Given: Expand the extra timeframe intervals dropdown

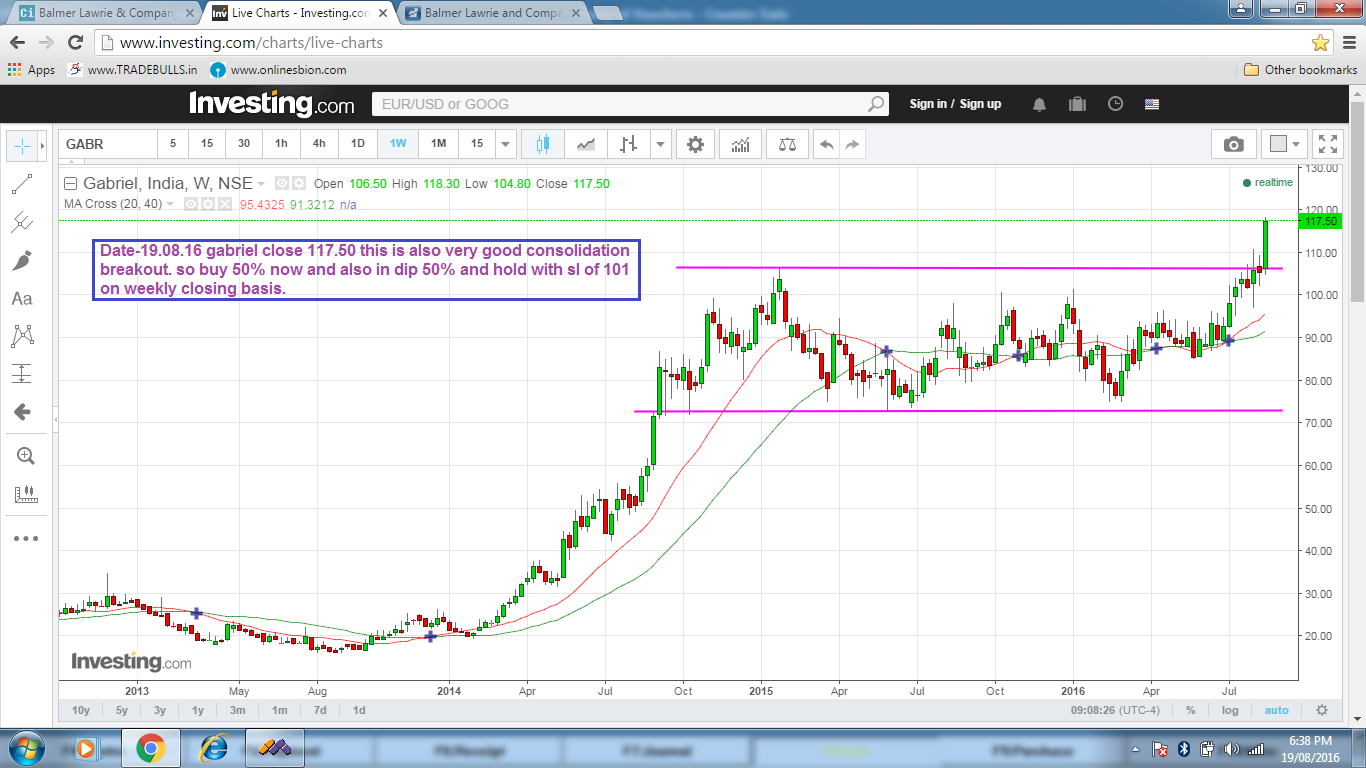Looking at the screenshot, I should click(506, 144).
